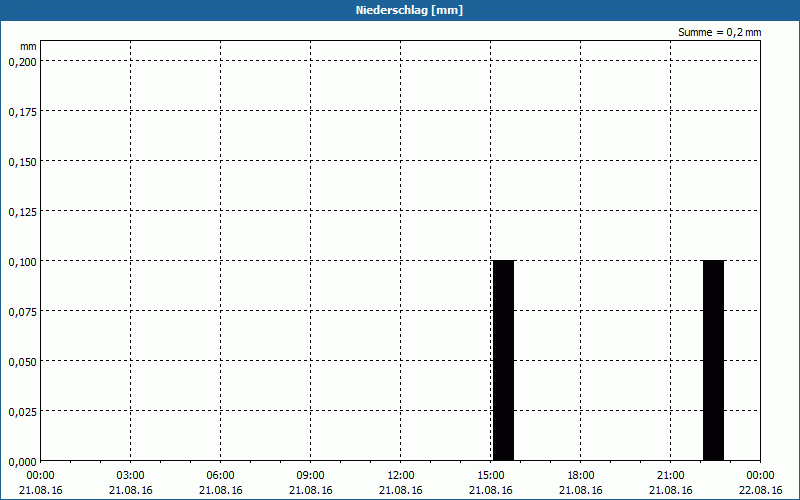Select the 0,075 y-axis value
800x500 pixels.
22,311
